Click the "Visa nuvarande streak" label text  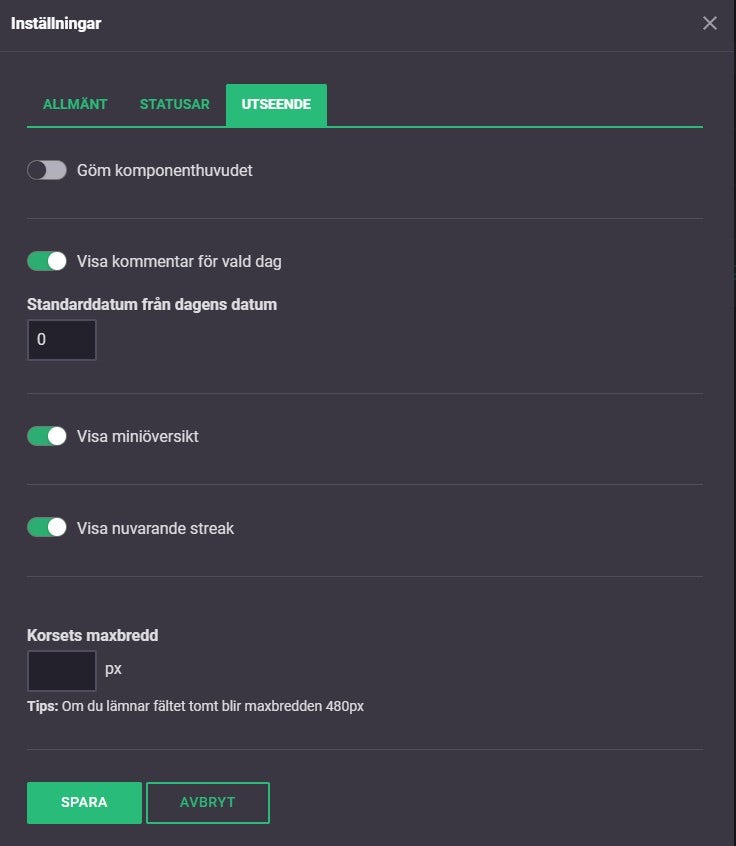click(155, 528)
